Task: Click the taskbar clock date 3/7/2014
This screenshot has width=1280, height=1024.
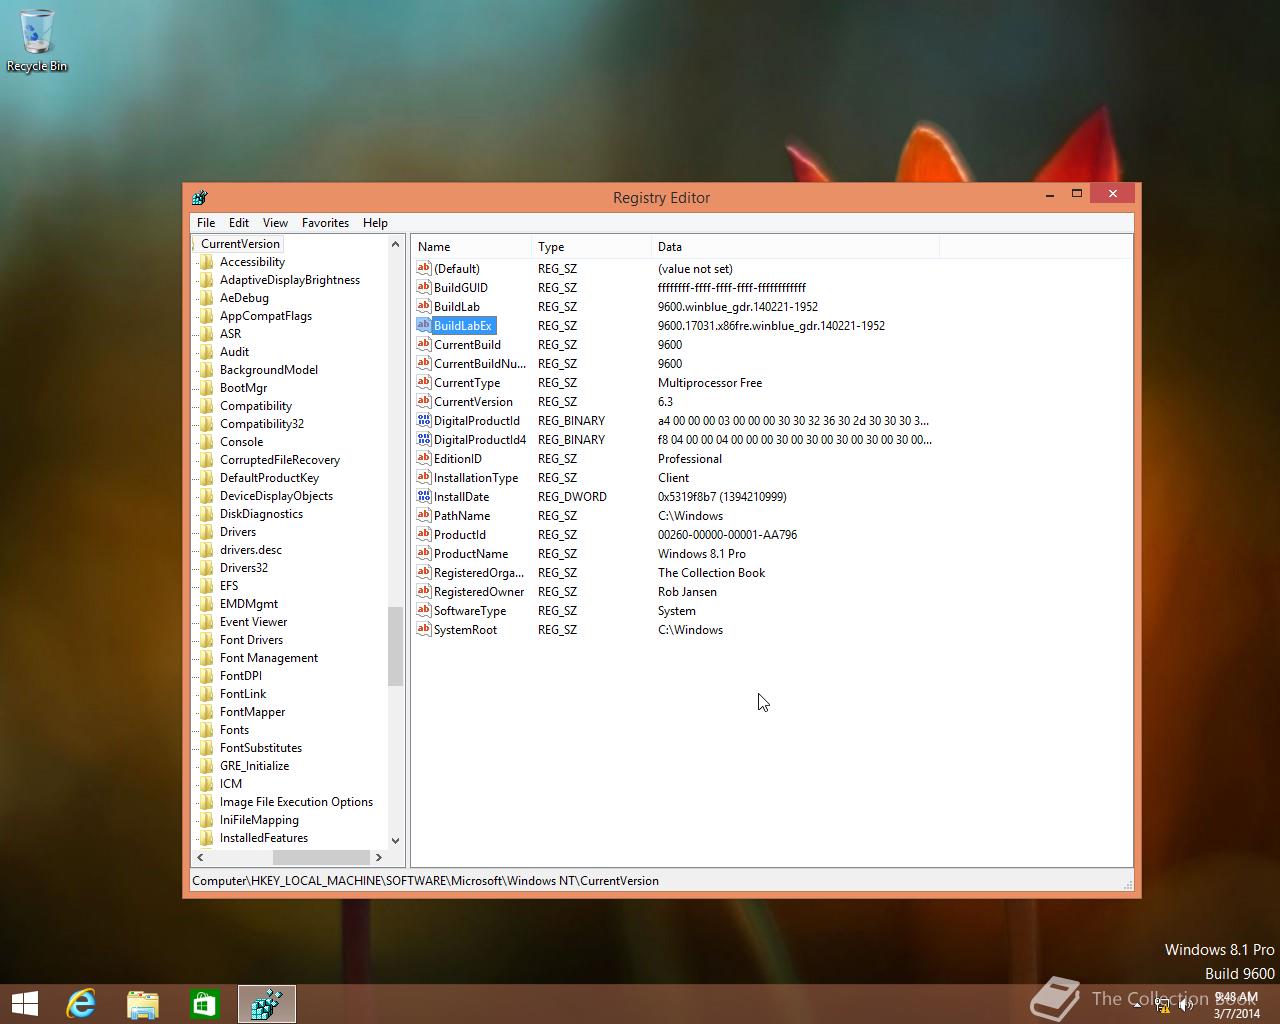Action: [x=1237, y=1013]
